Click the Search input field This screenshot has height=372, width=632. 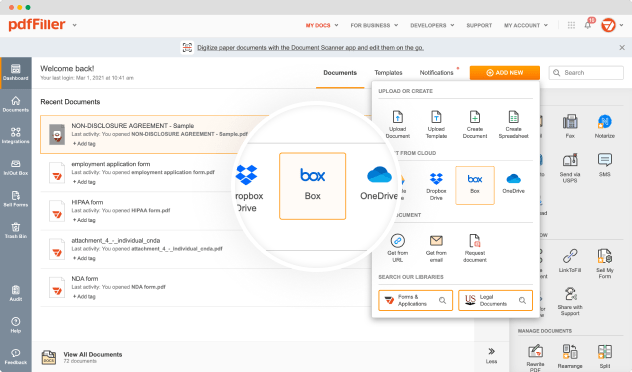pos(586,73)
